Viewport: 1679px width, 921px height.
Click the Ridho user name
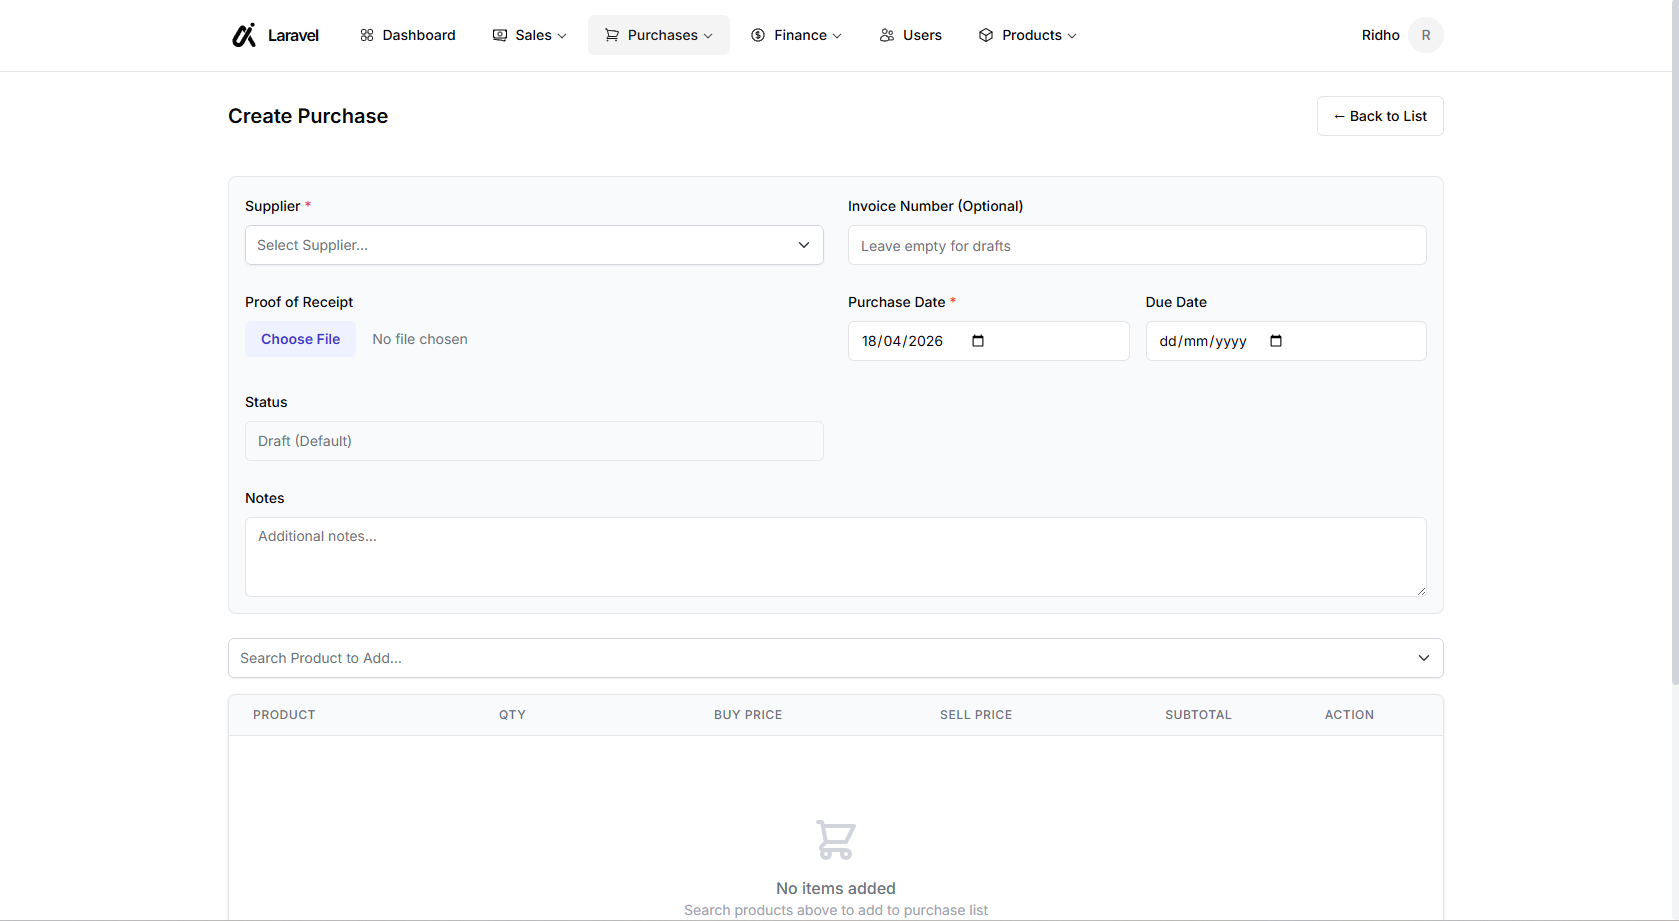click(x=1380, y=35)
